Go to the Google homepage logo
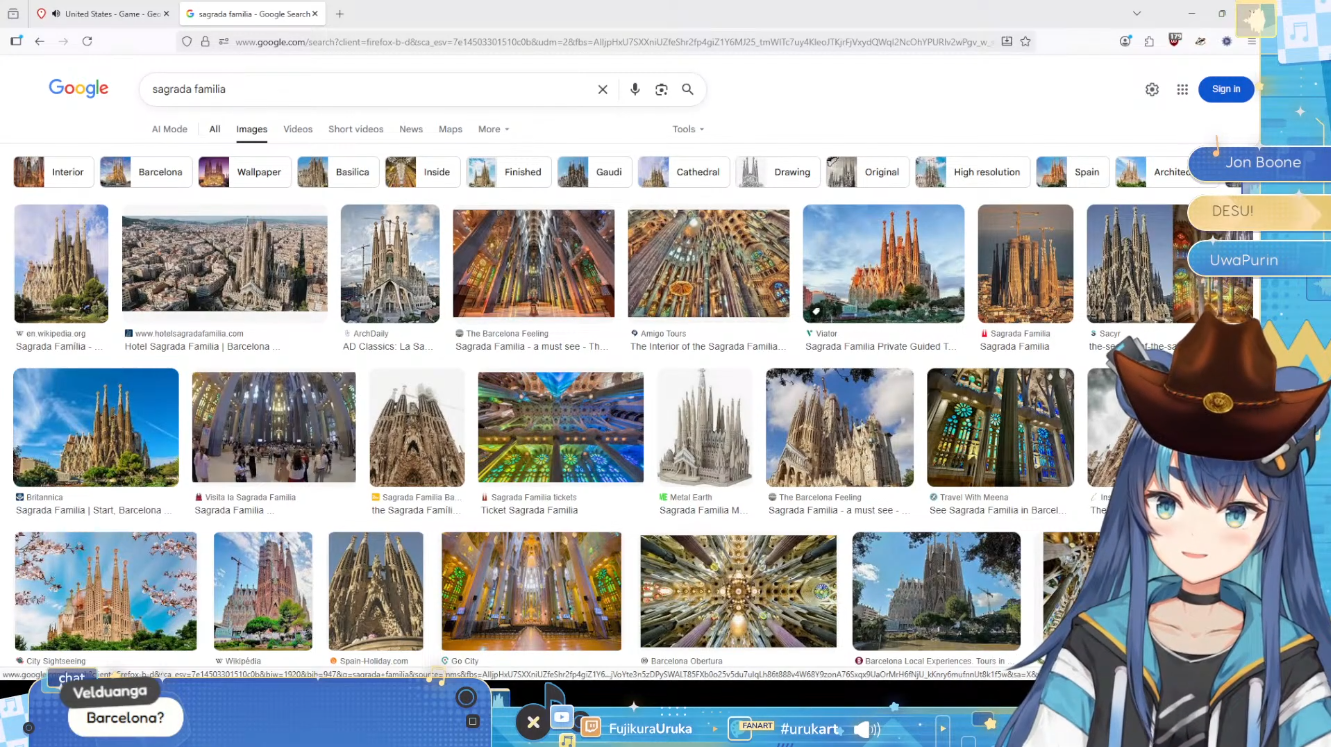 pyautogui.click(x=79, y=89)
